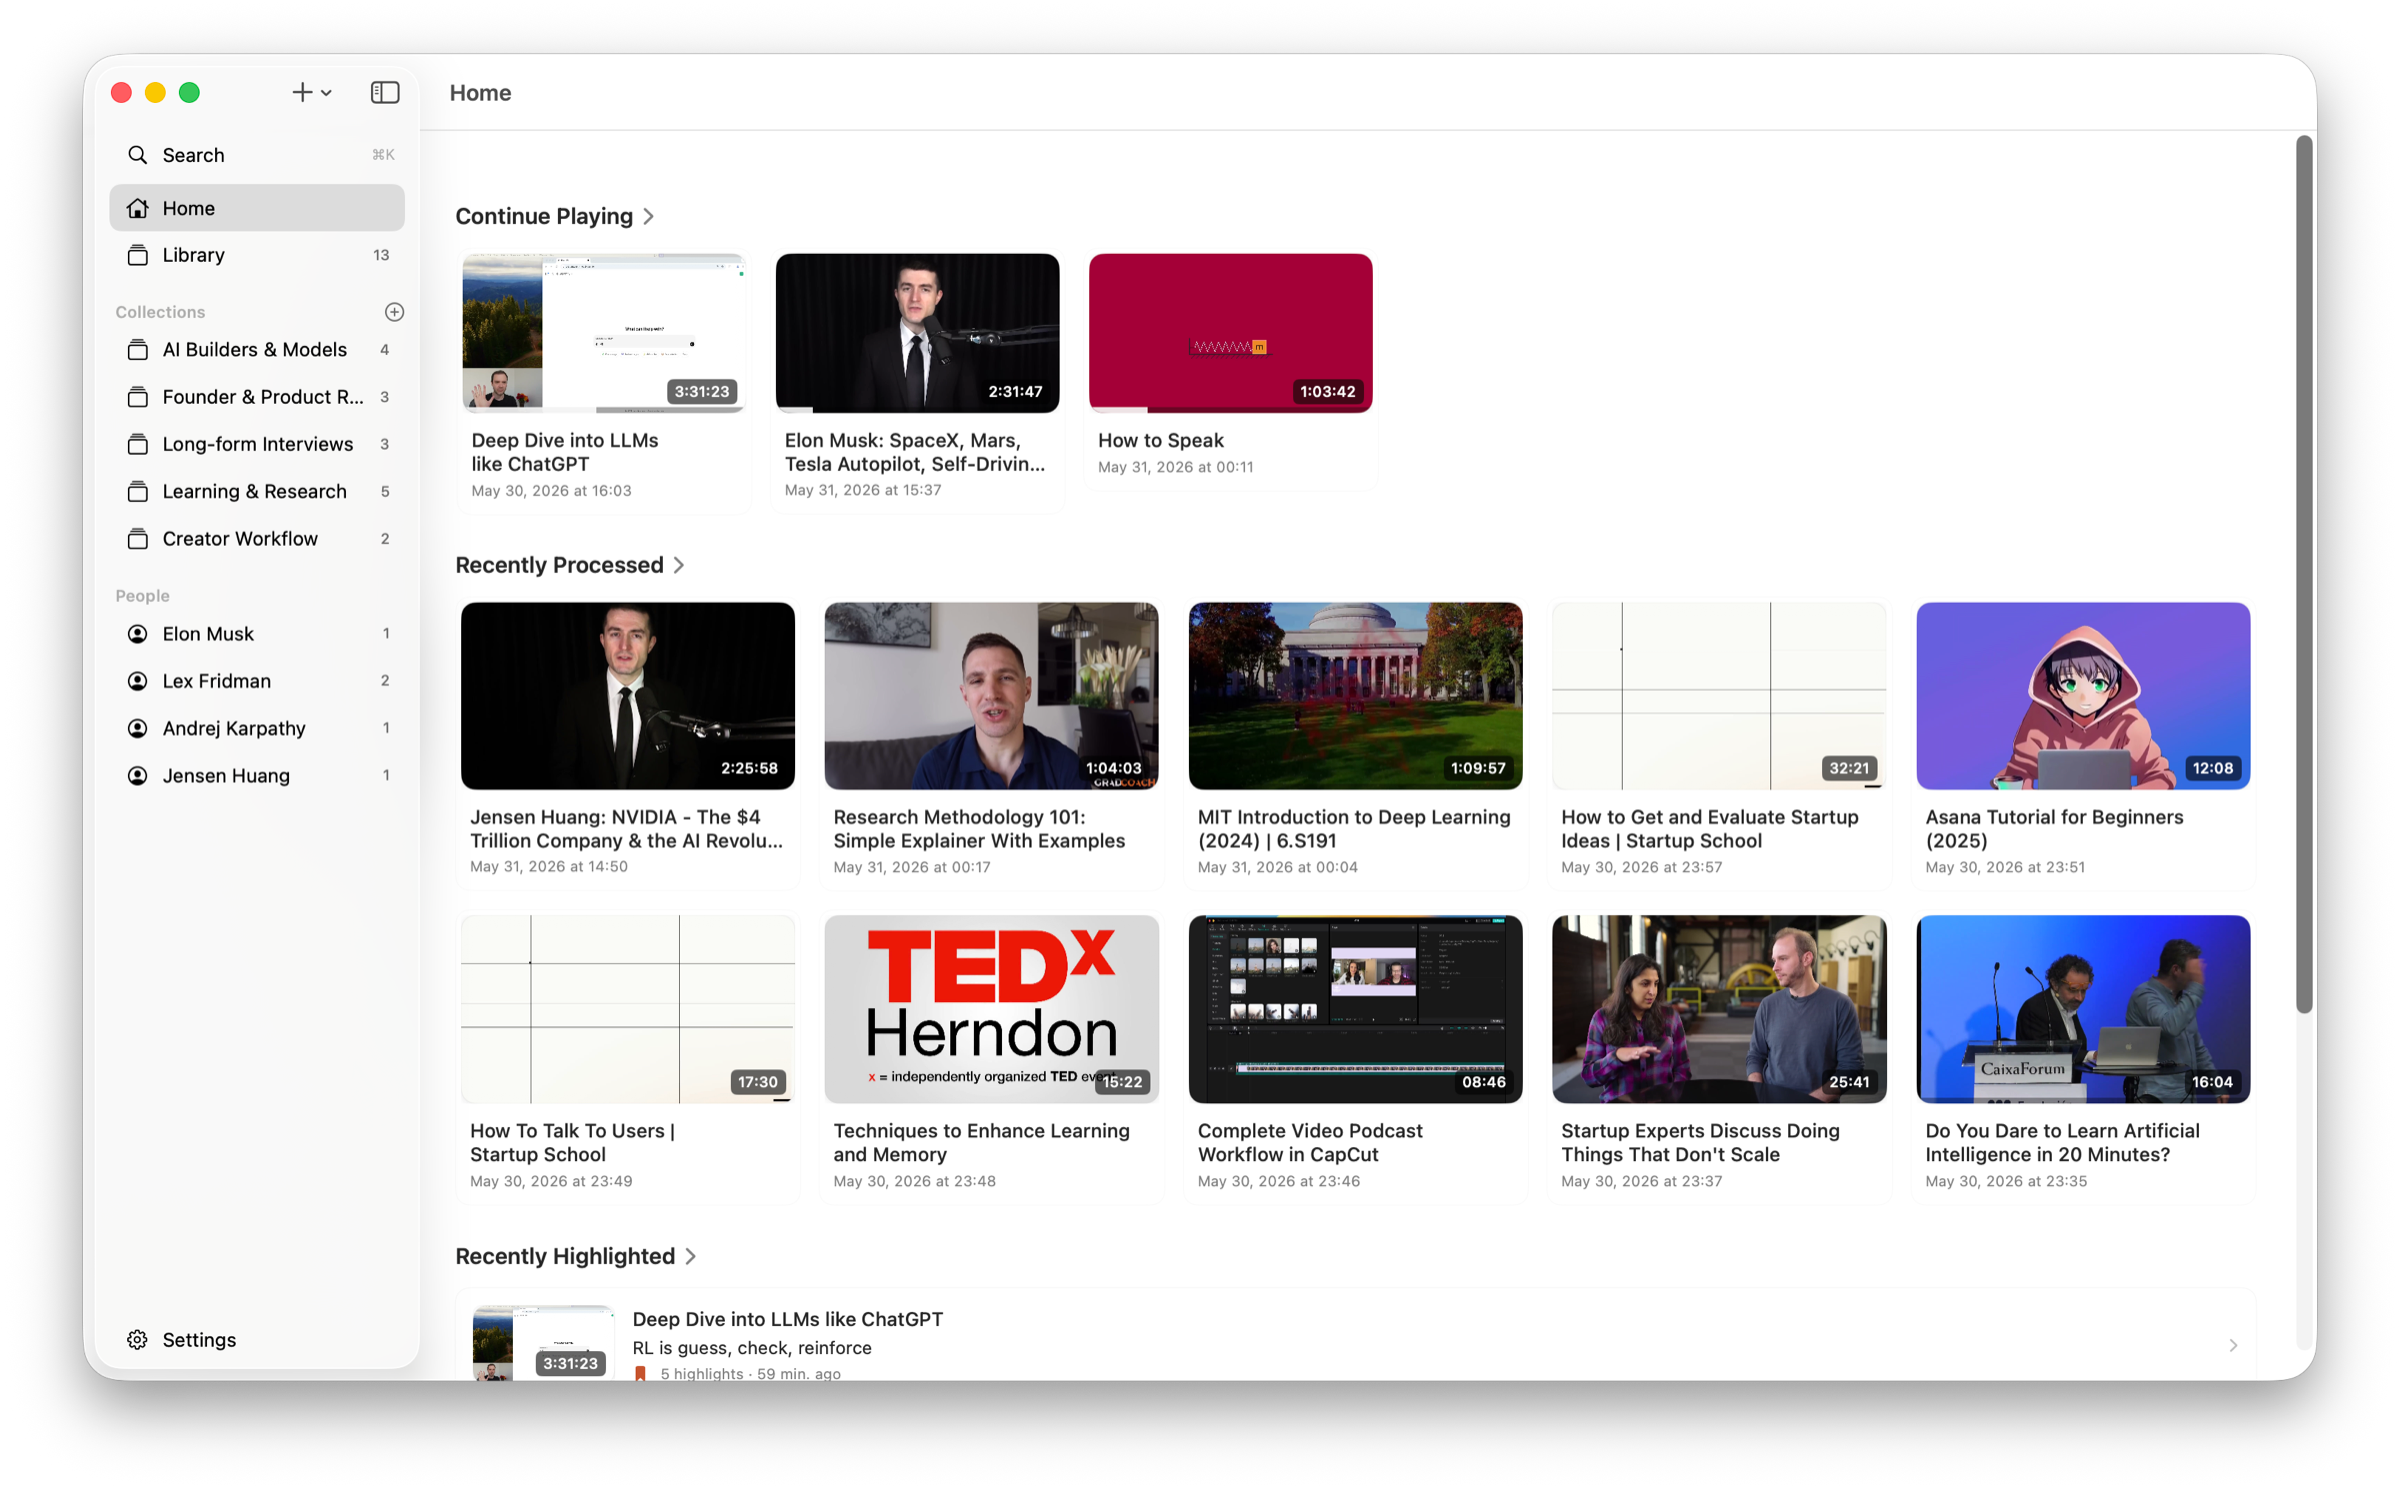The image size is (2400, 1488).
Task: Click Long-form Interviews collection icon
Action: [x=138, y=444]
